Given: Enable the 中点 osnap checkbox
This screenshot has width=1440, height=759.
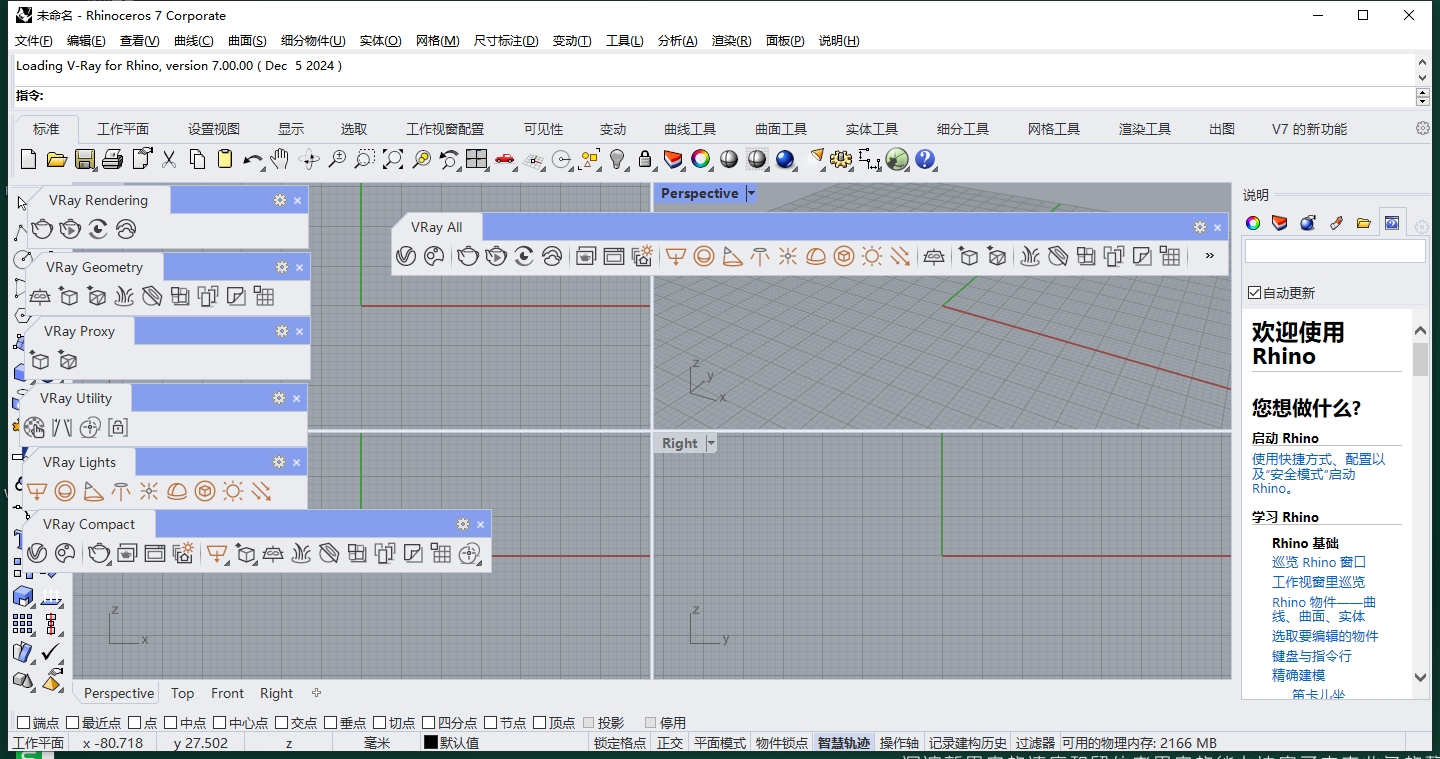Looking at the screenshot, I should (x=171, y=722).
